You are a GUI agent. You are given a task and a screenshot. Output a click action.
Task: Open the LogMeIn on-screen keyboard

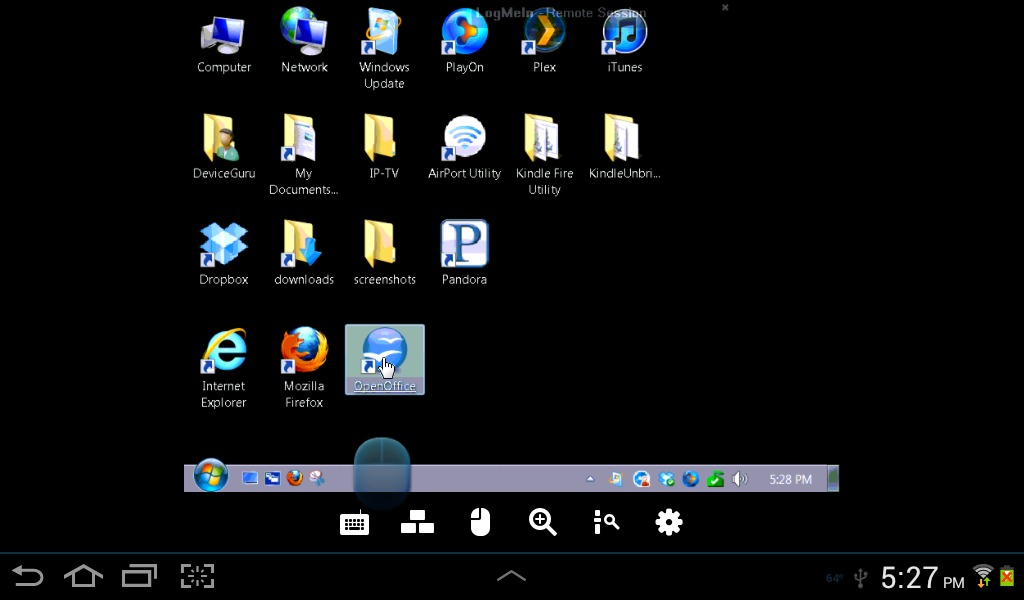pyautogui.click(x=354, y=523)
